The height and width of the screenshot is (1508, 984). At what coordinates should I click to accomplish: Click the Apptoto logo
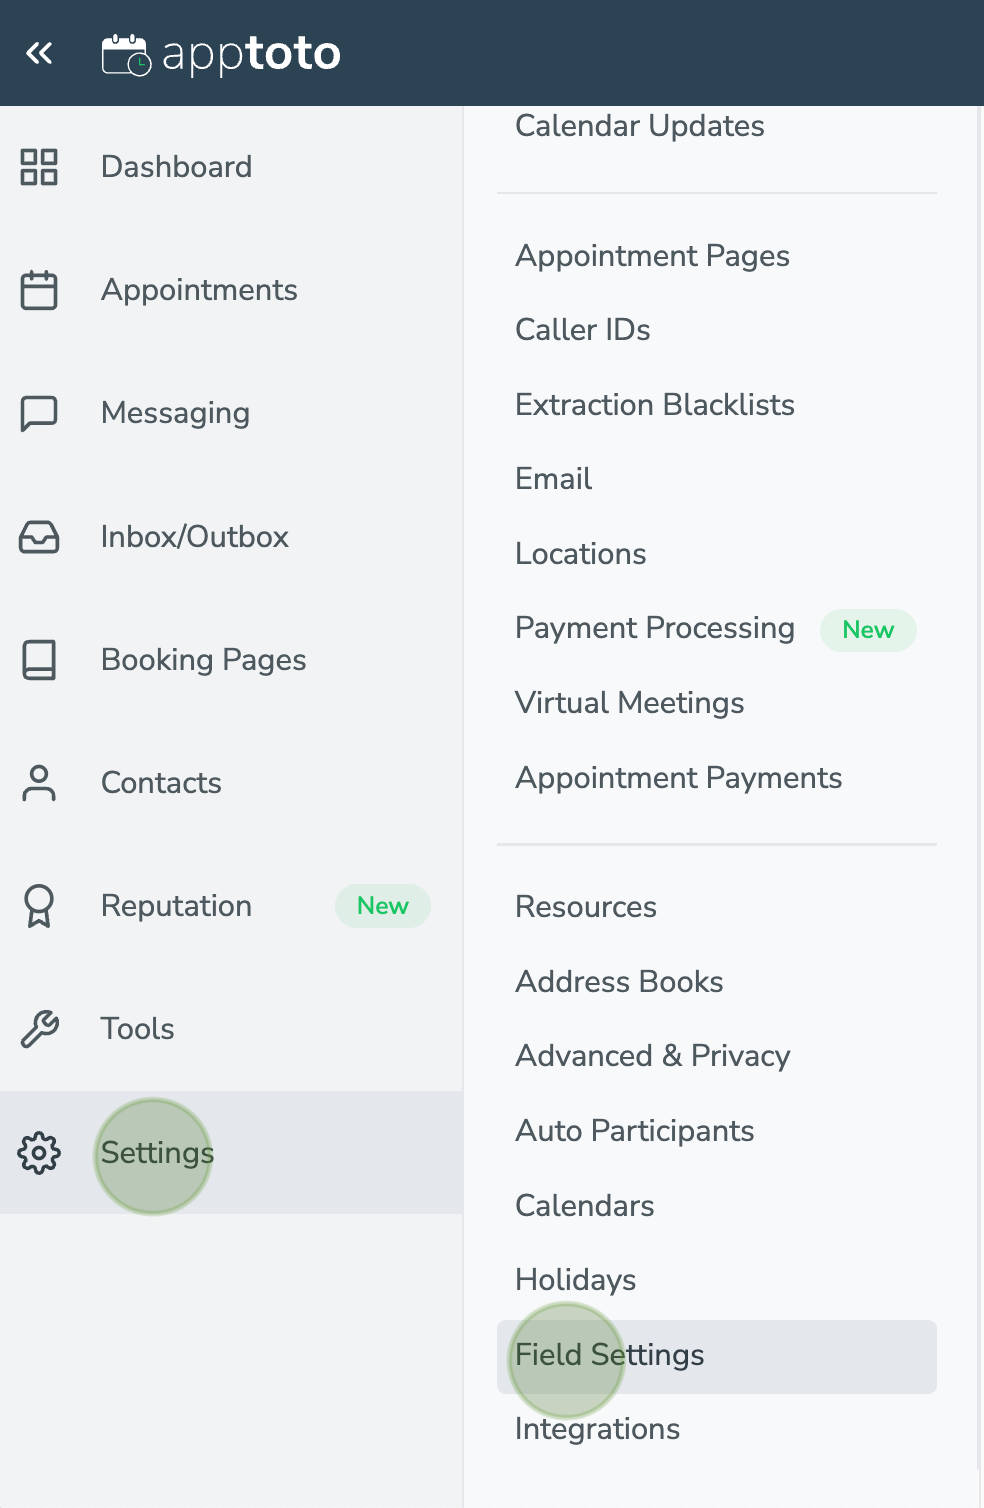click(221, 54)
